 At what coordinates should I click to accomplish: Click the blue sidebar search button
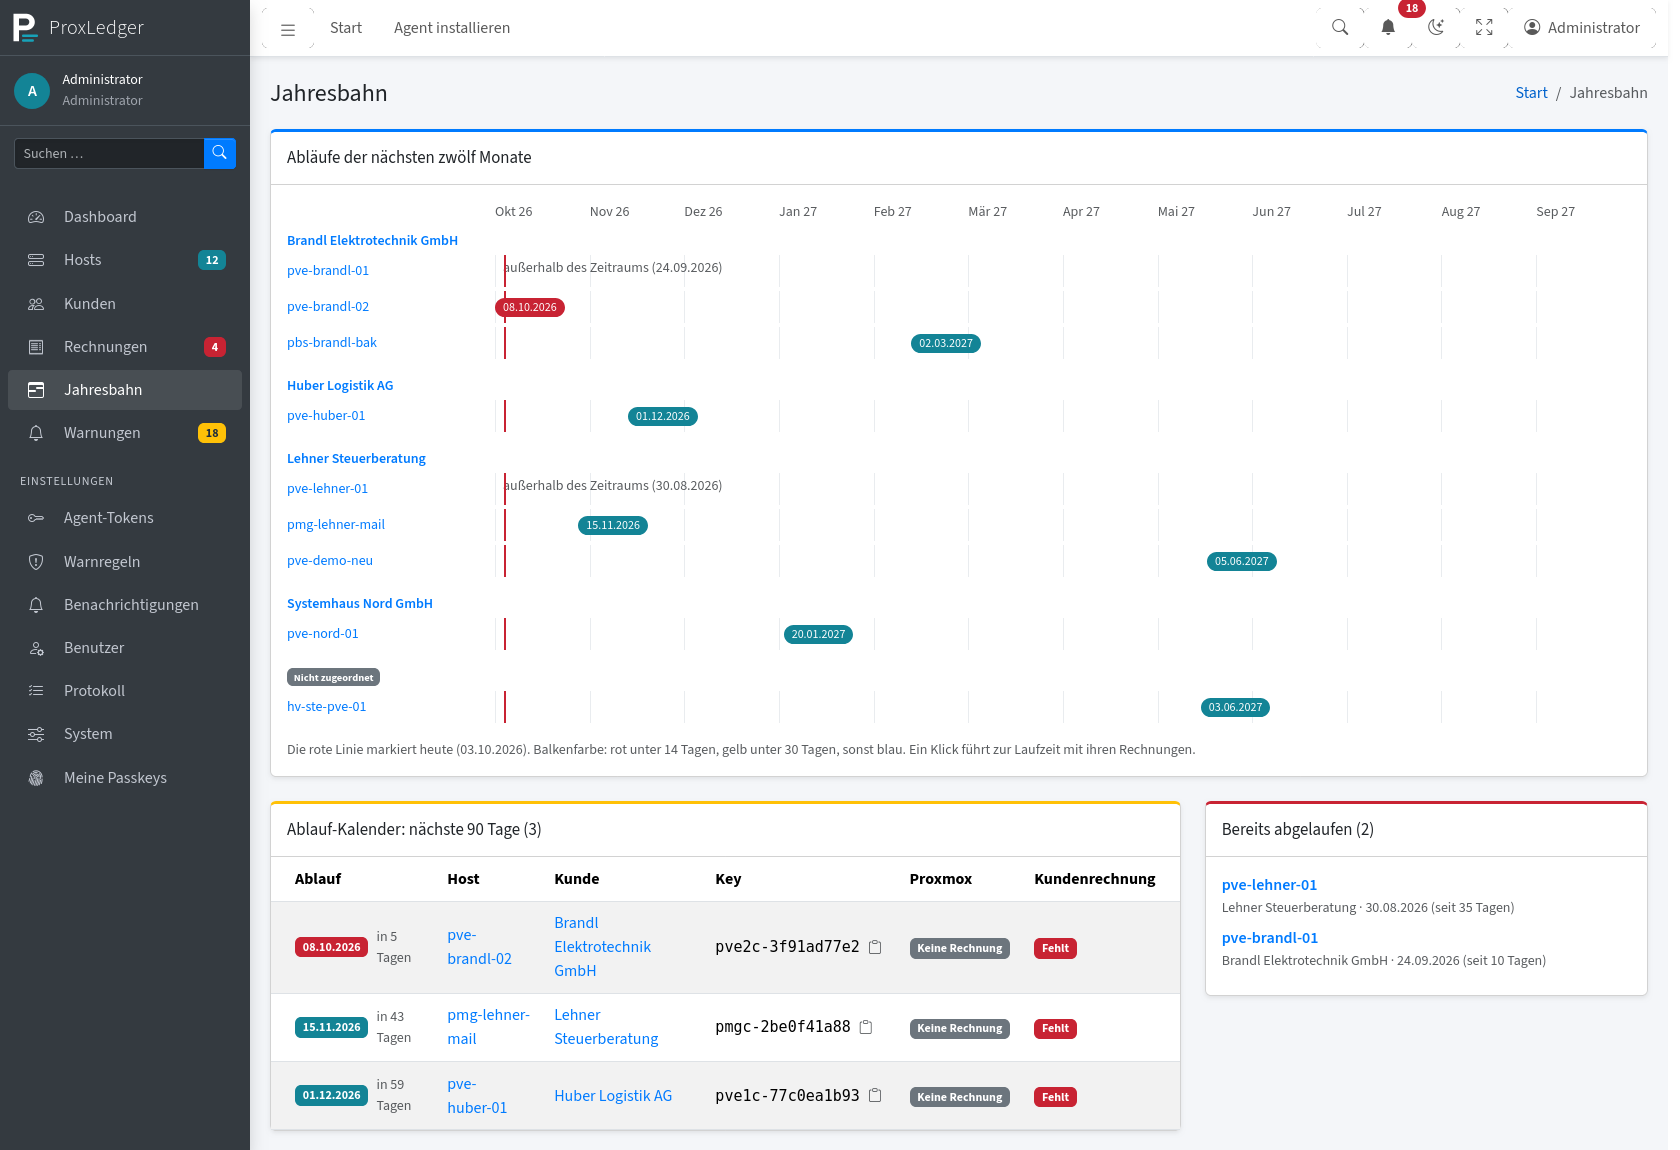pyautogui.click(x=220, y=153)
